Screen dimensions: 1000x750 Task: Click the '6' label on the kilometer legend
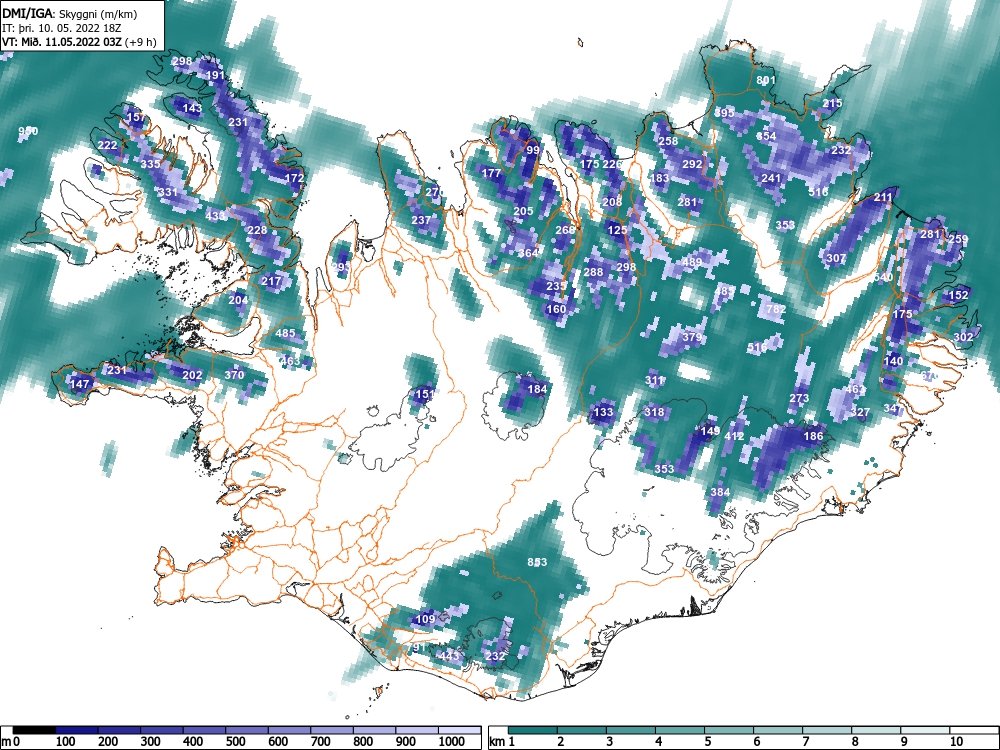[x=756, y=741]
